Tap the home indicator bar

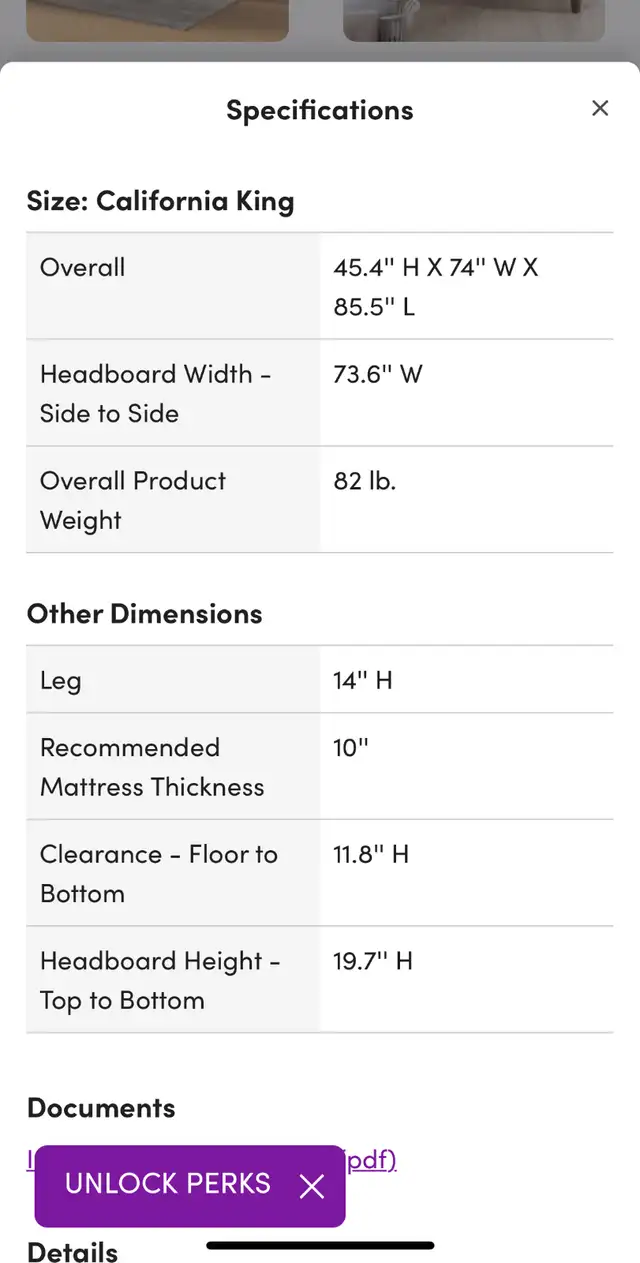click(x=320, y=1246)
